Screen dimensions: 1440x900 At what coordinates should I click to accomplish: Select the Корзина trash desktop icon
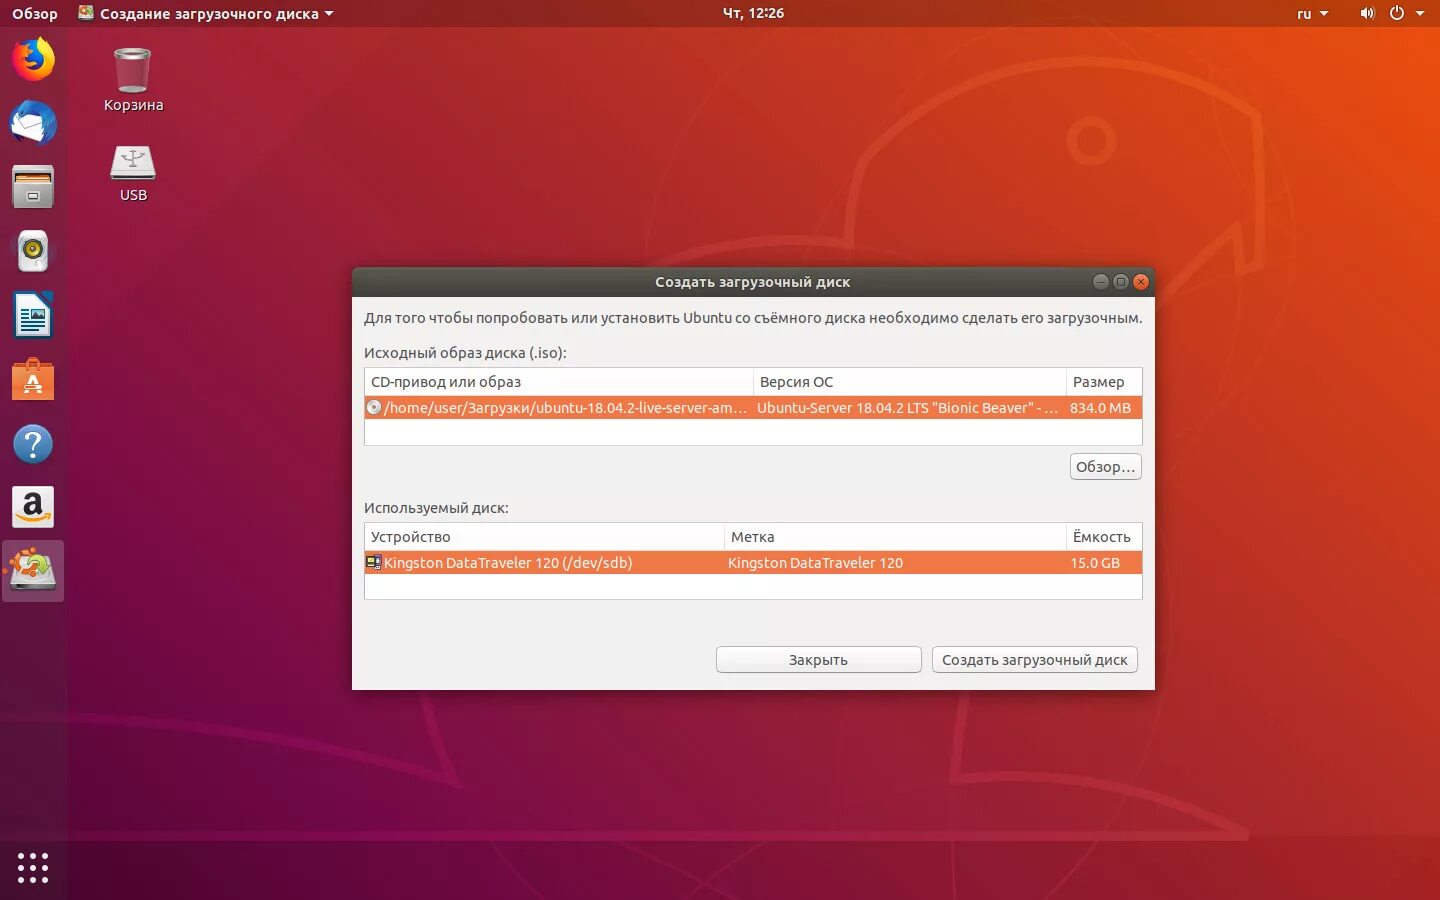tap(133, 80)
